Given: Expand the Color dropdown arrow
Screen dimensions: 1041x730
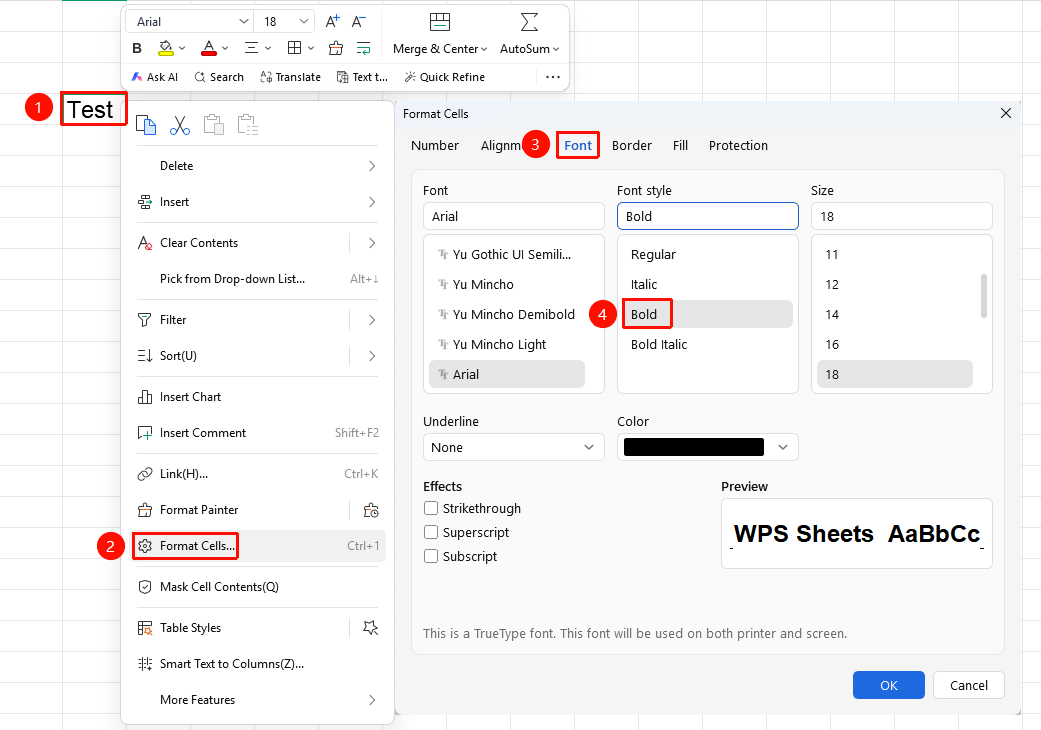Looking at the screenshot, I should pos(783,447).
